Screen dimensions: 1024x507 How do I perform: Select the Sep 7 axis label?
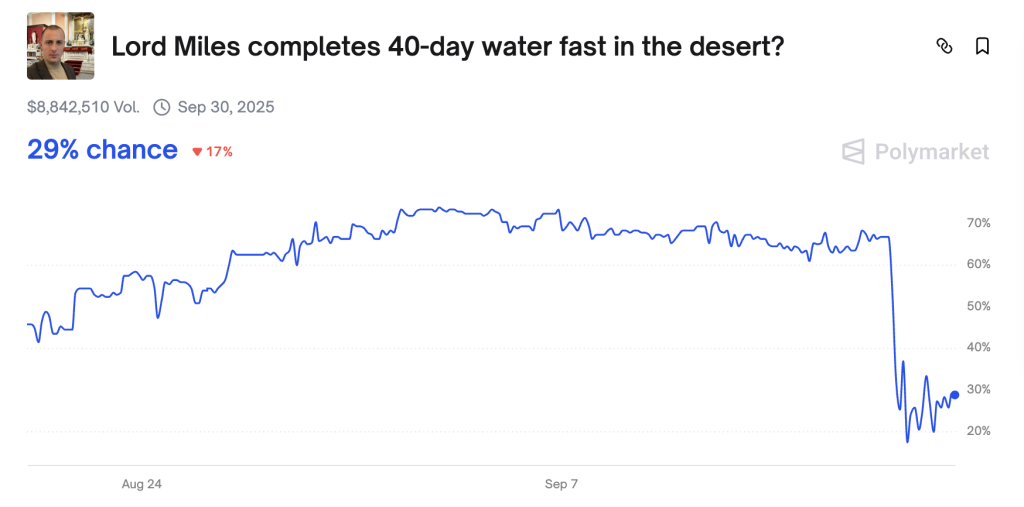(562, 485)
